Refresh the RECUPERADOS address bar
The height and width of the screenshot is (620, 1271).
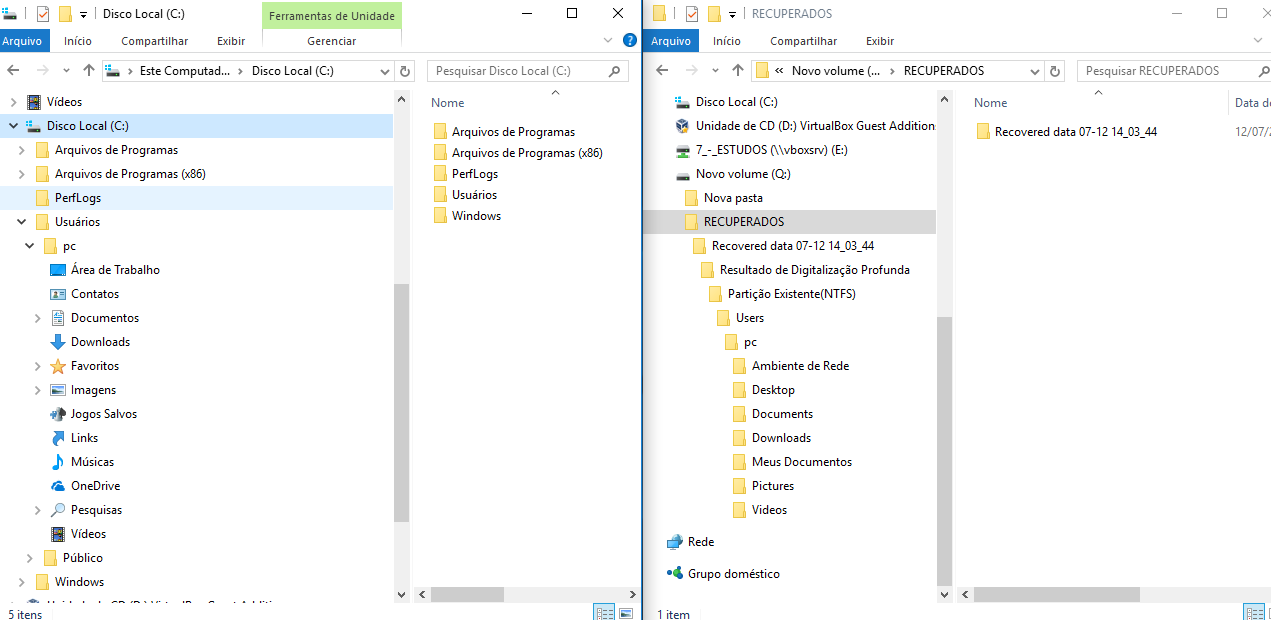click(x=1055, y=71)
